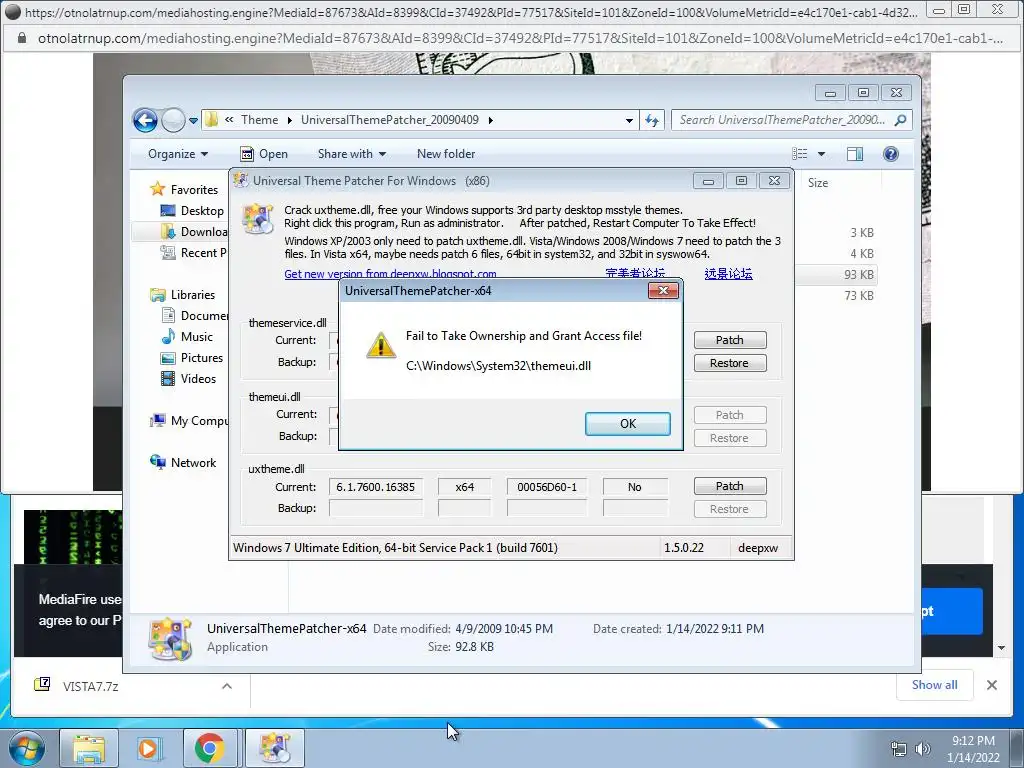1024x768 pixels.
Task: Click the 73 KB file size row
Action: (x=858, y=296)
